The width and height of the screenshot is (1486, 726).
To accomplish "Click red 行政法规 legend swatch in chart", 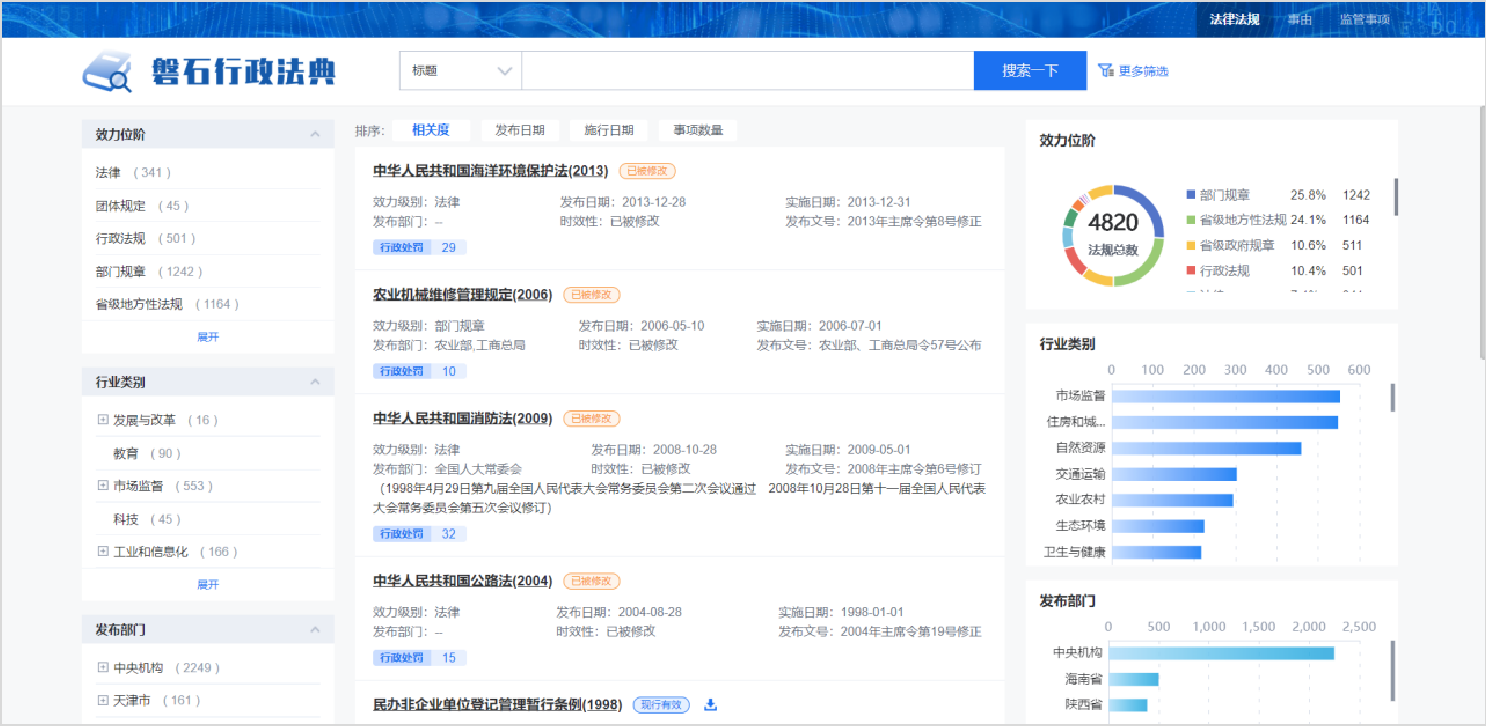I will click(1190, 271).
